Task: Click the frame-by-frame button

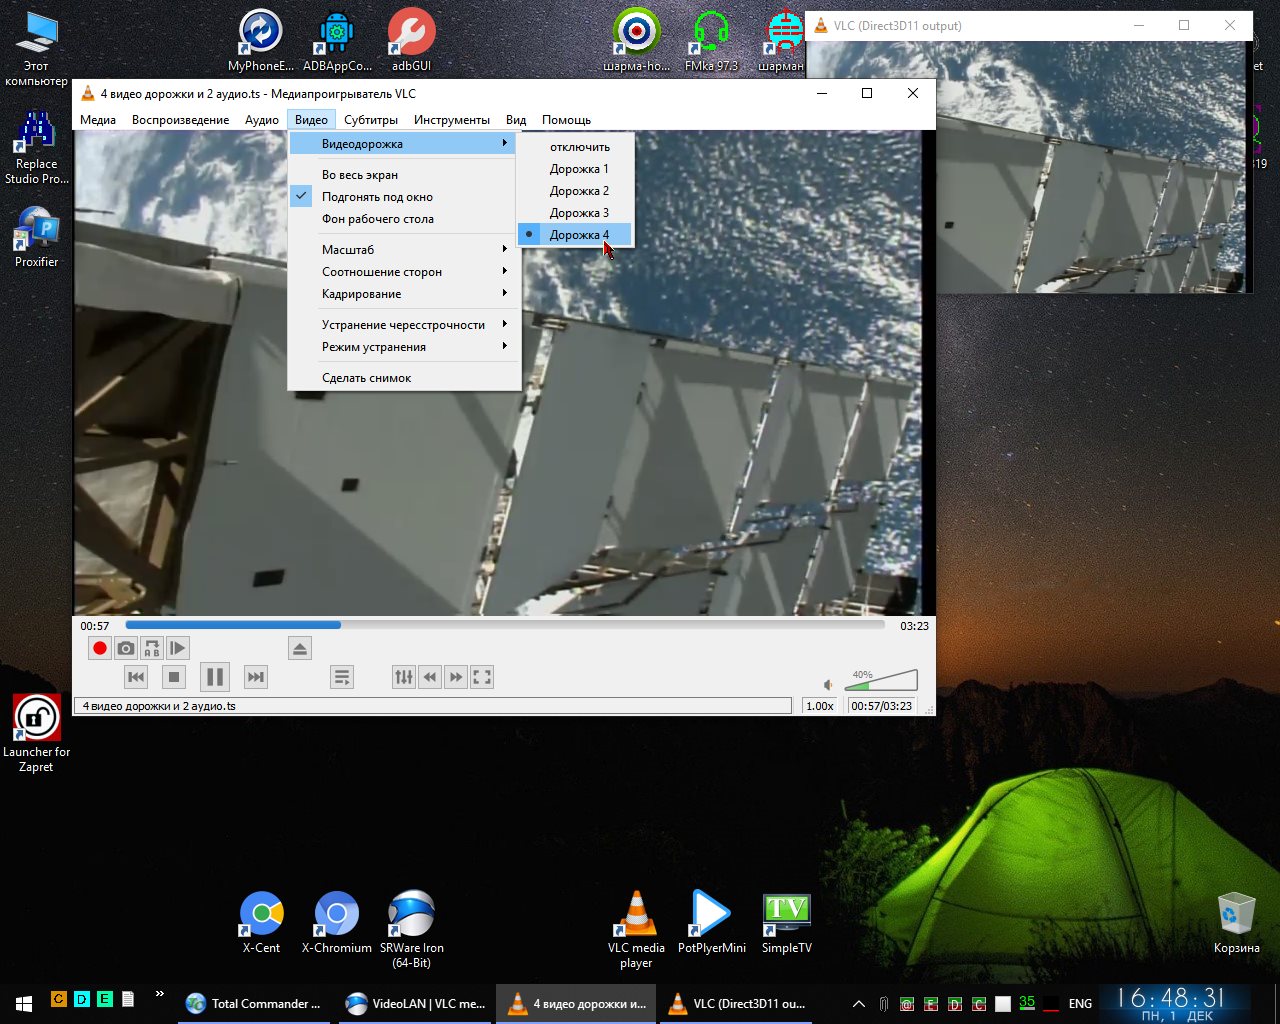Action: coord(177,649)
